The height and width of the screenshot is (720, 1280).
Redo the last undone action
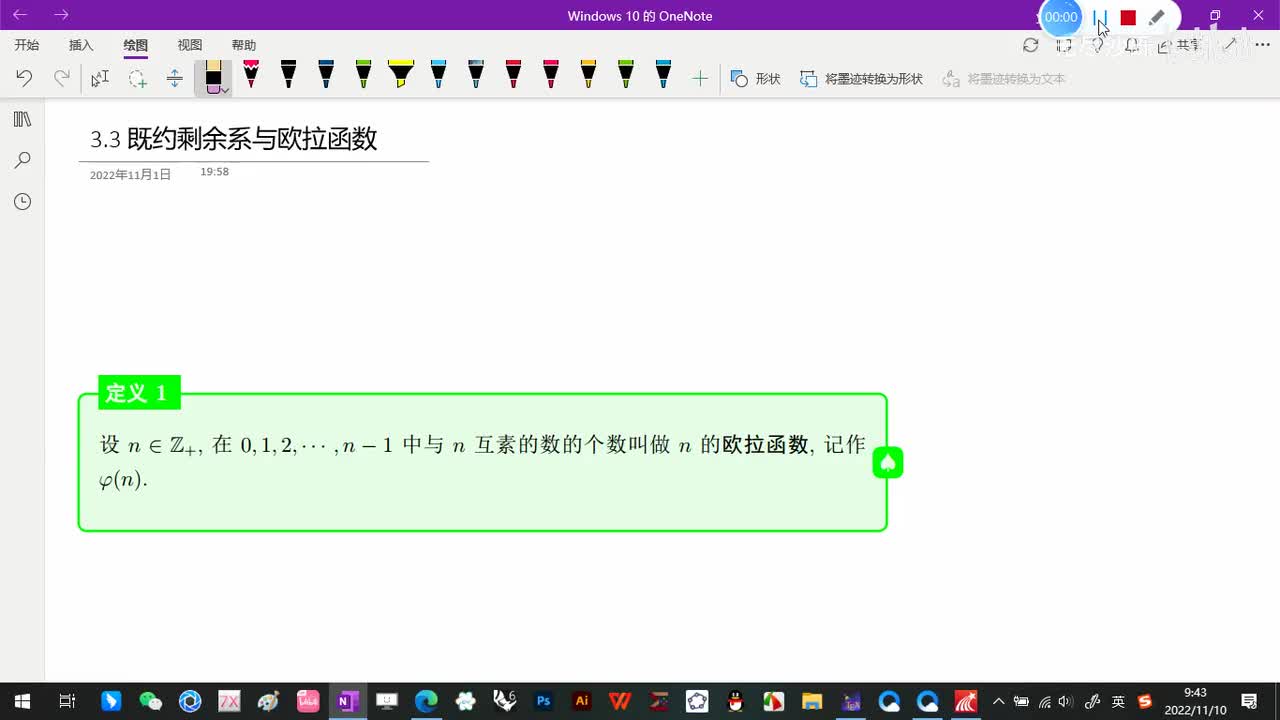(x=62, y=78)
